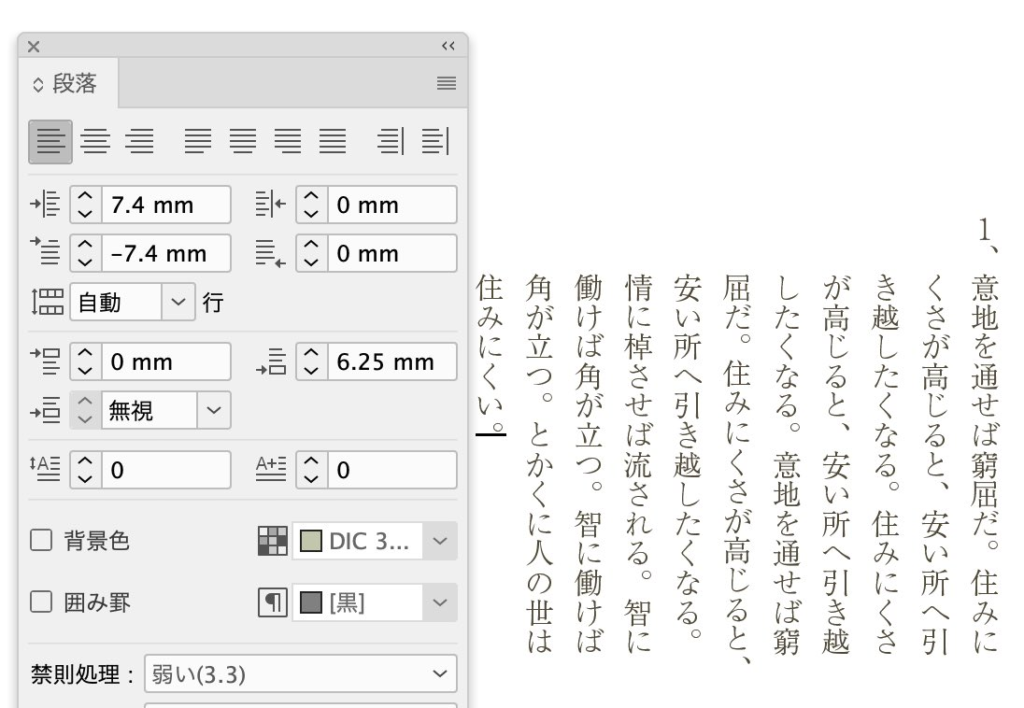The height and width of the screenshot is (708, 1024).
Task: Select align away from spine icon
Action: 432,141
